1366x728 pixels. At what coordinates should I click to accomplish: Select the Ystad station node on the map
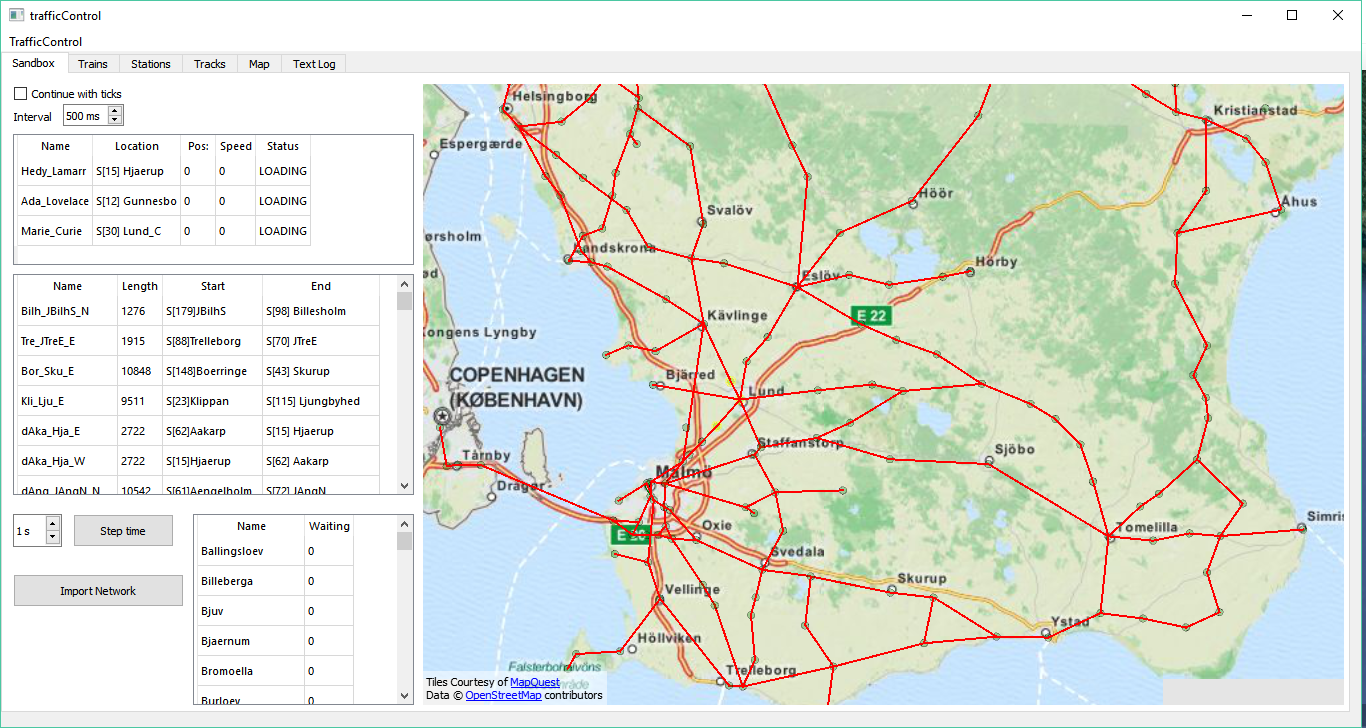click(1047, 636)
